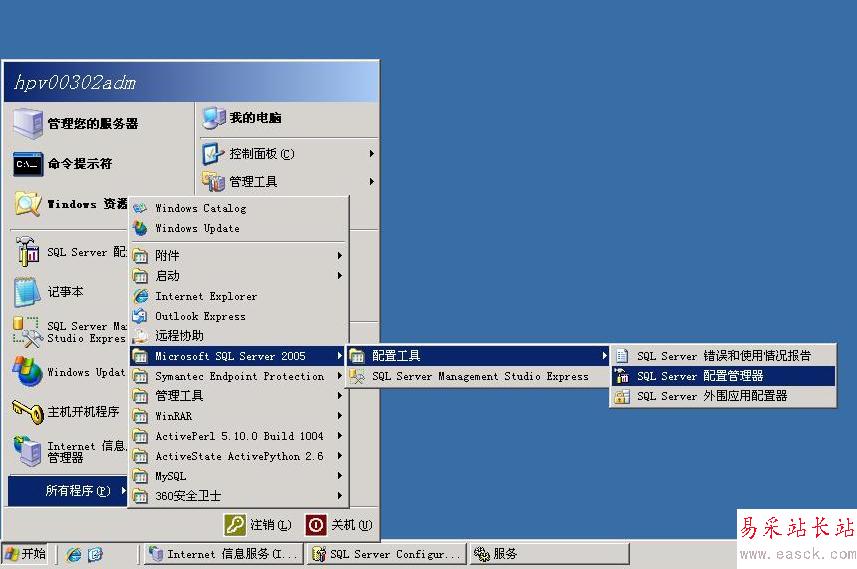Open the Notepad icon
Viewport: 857px width, 569px height.
click(x=28, y=292)
